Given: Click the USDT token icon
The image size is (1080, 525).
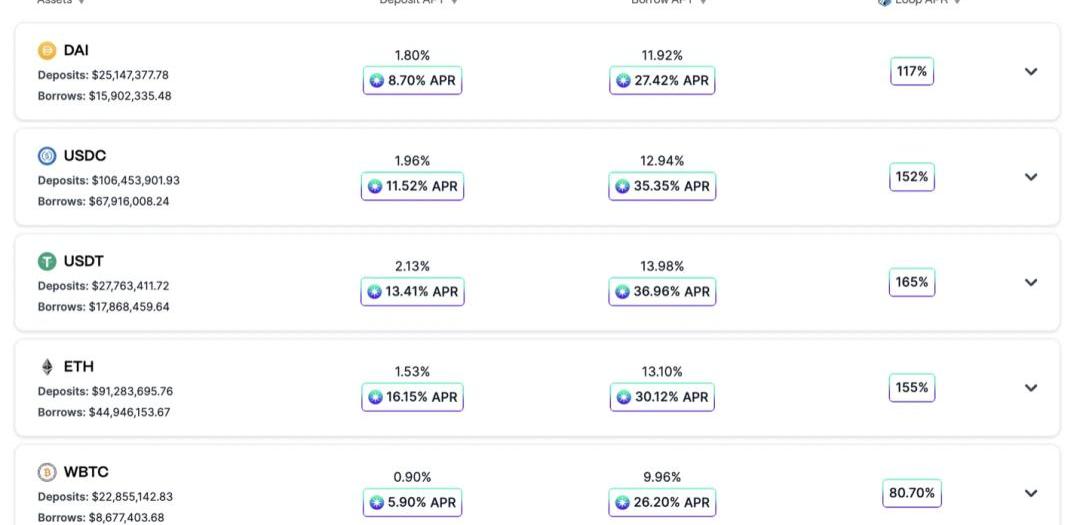Looking at the screenshot, I should click(x=47, y=262).
